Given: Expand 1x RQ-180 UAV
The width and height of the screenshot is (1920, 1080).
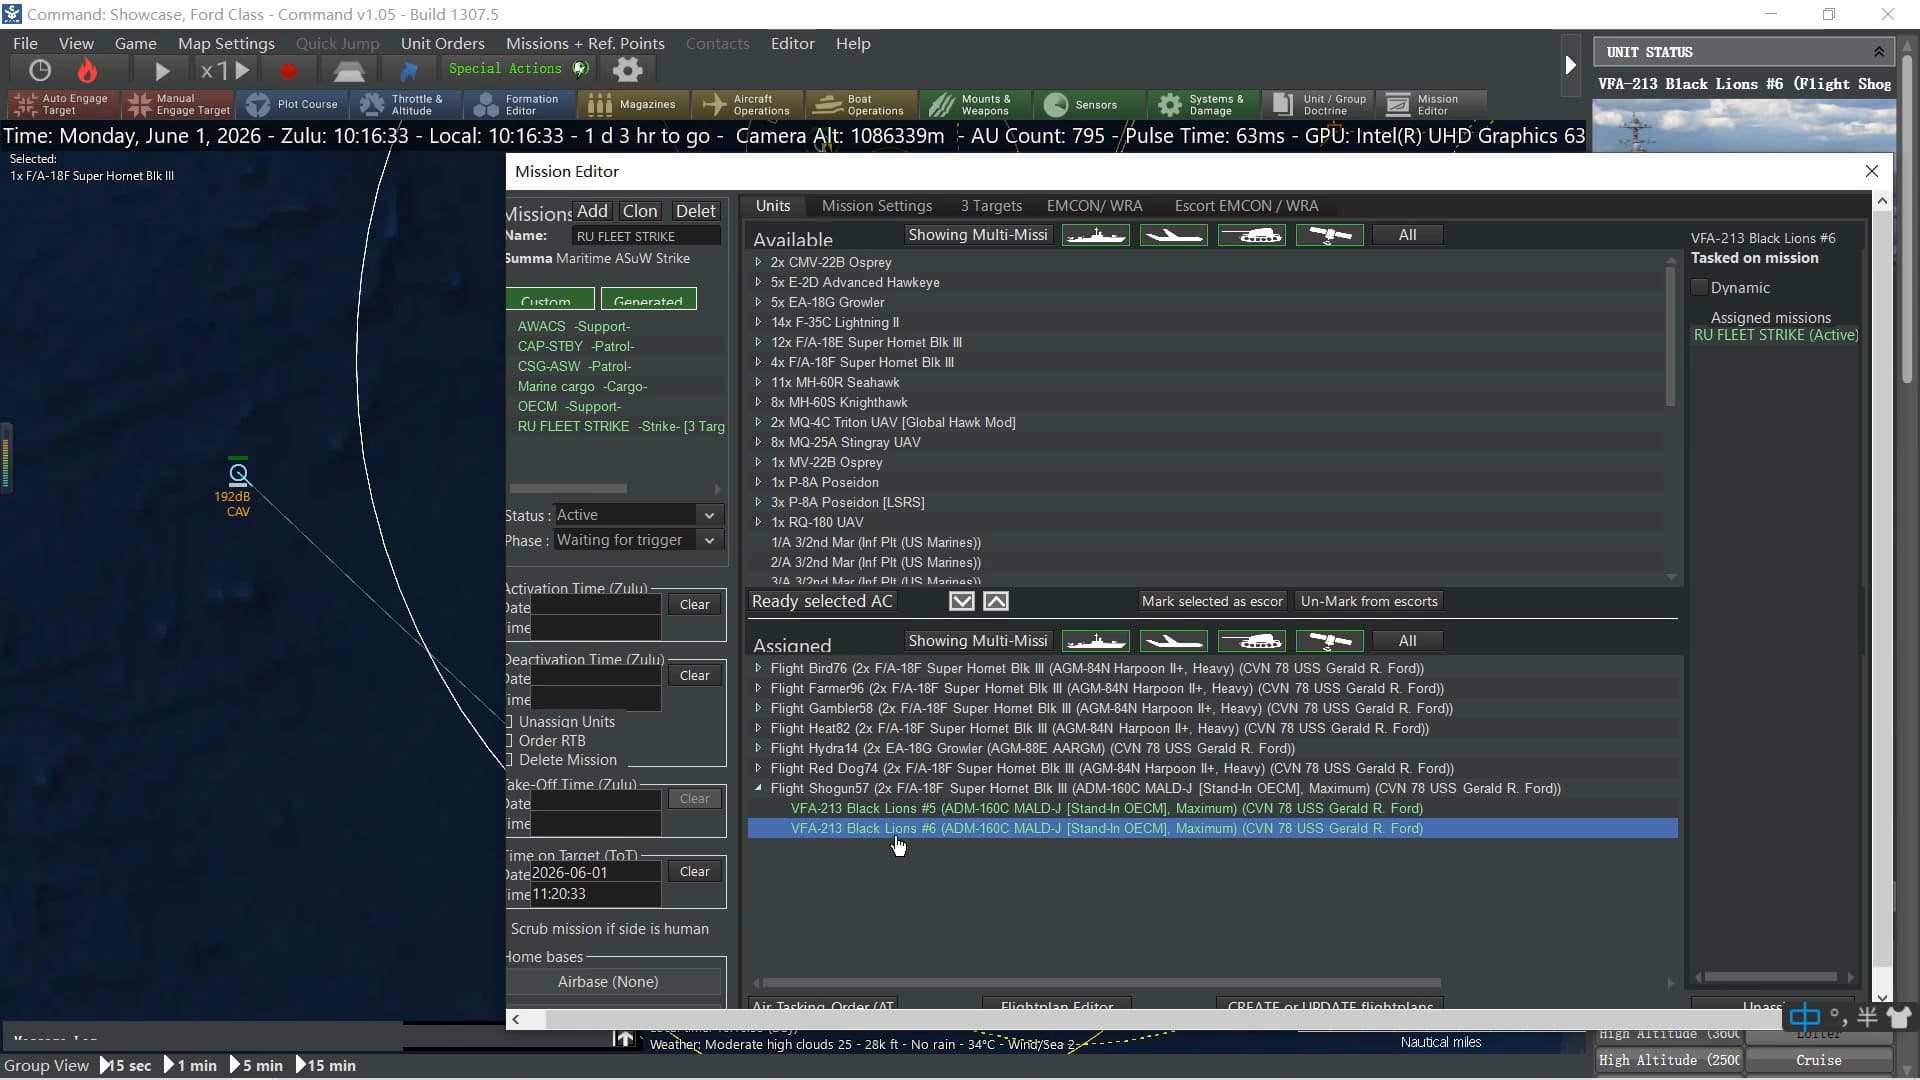Looking at the screenshot, I should pyautogui.click(x=758, y=522).
